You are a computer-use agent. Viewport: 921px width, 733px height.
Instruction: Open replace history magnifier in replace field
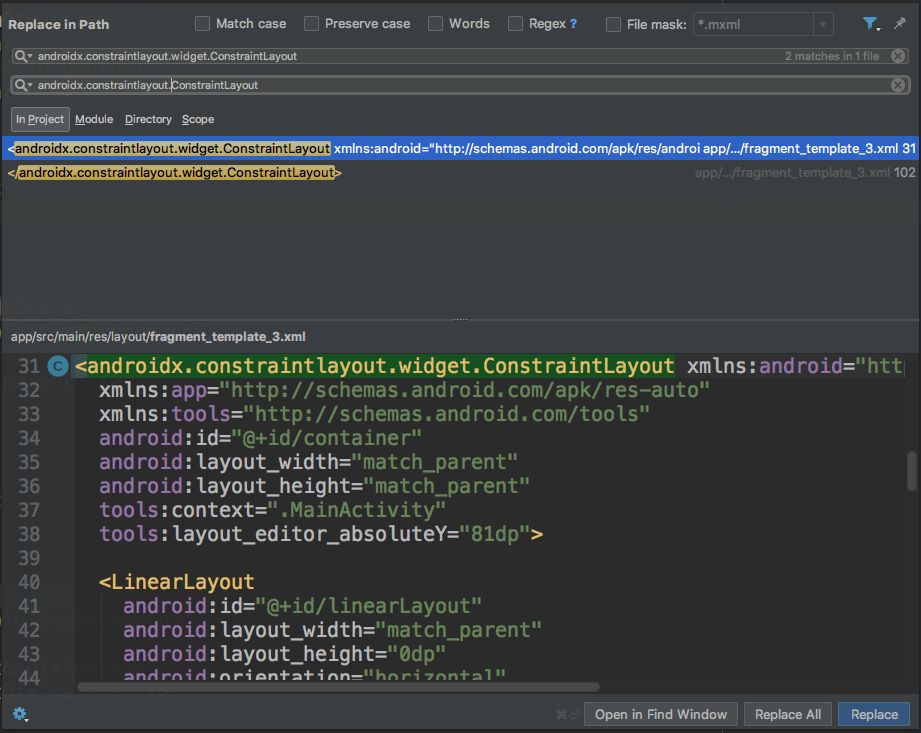click(x=22, y=85)
